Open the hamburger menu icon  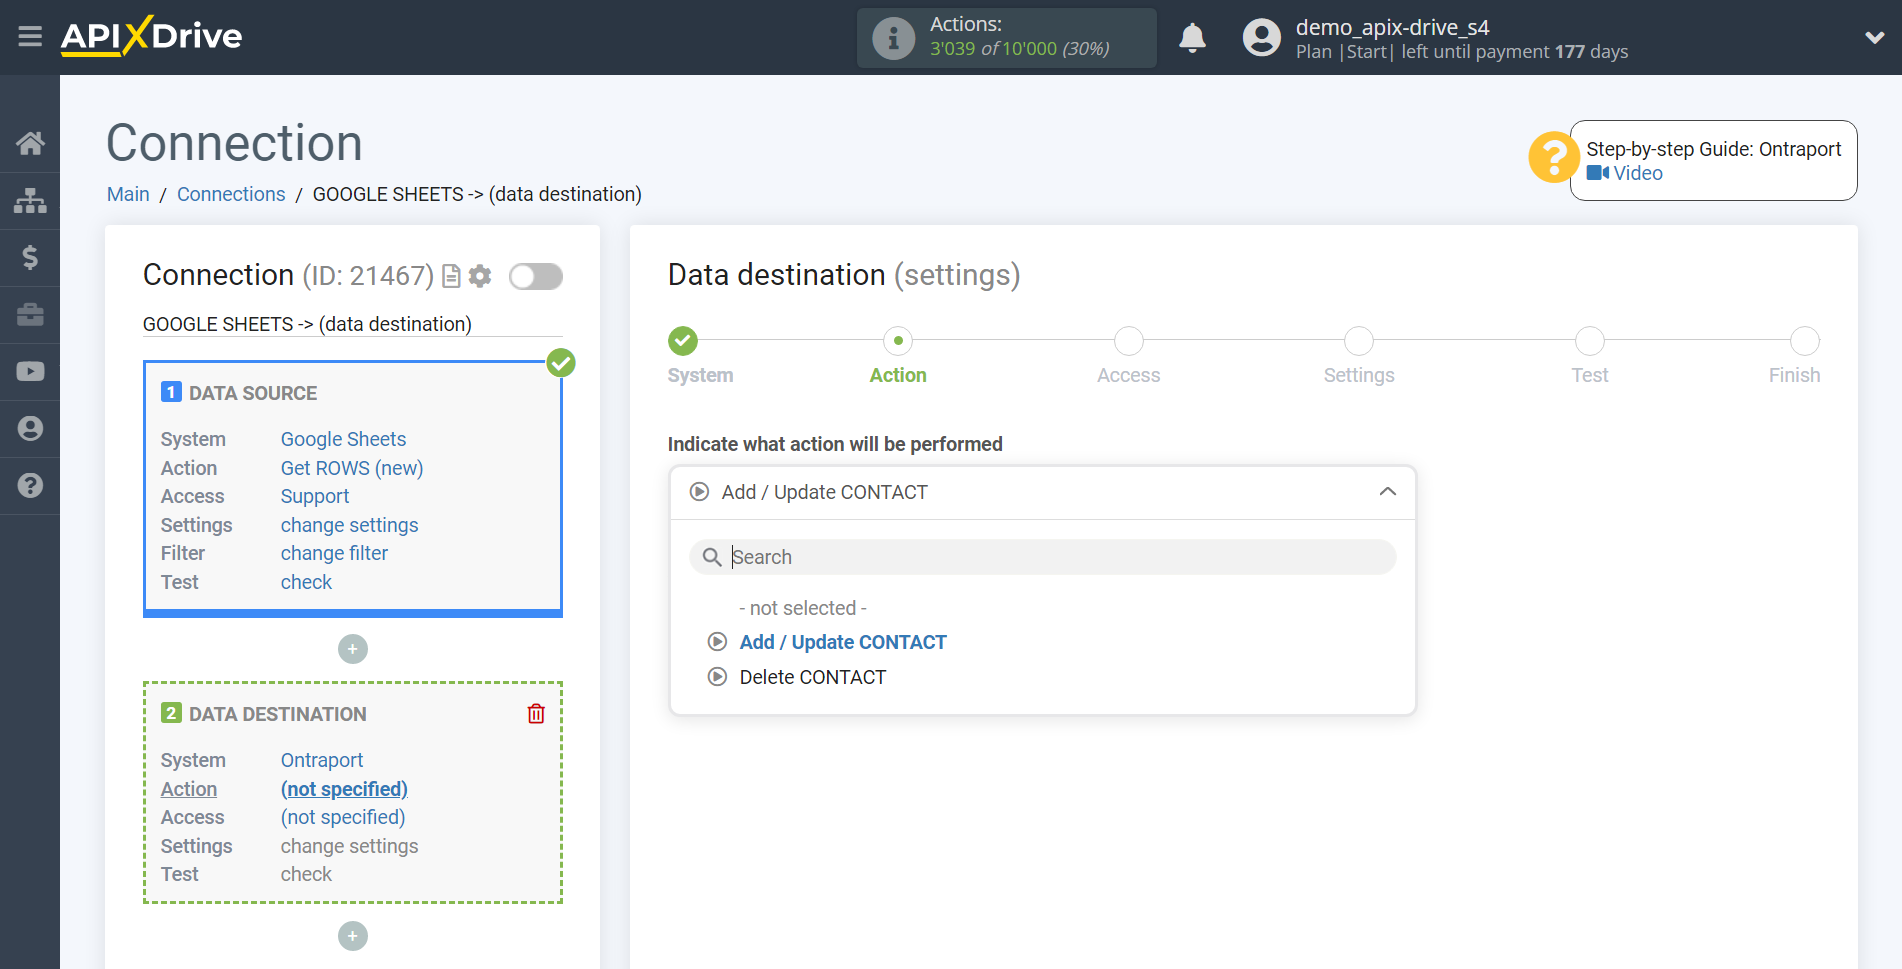click(30, 37)
